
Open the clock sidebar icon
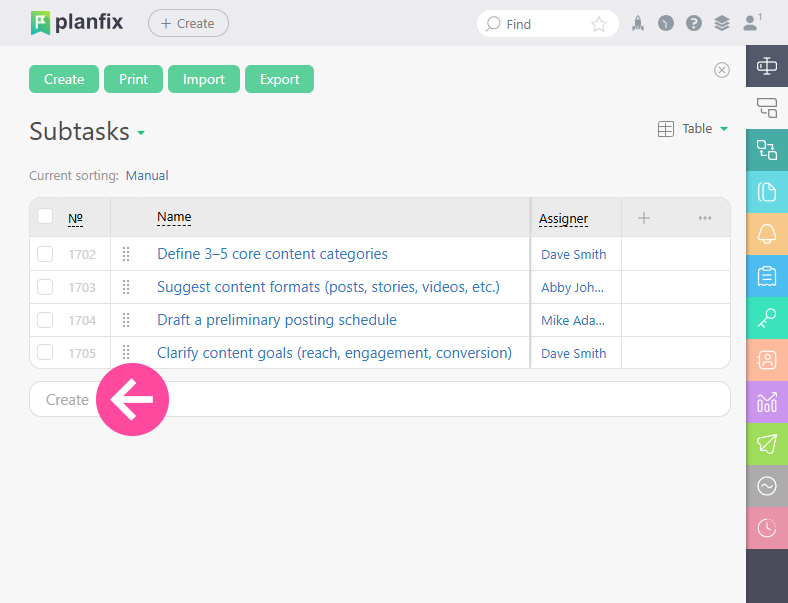(767, 528)
